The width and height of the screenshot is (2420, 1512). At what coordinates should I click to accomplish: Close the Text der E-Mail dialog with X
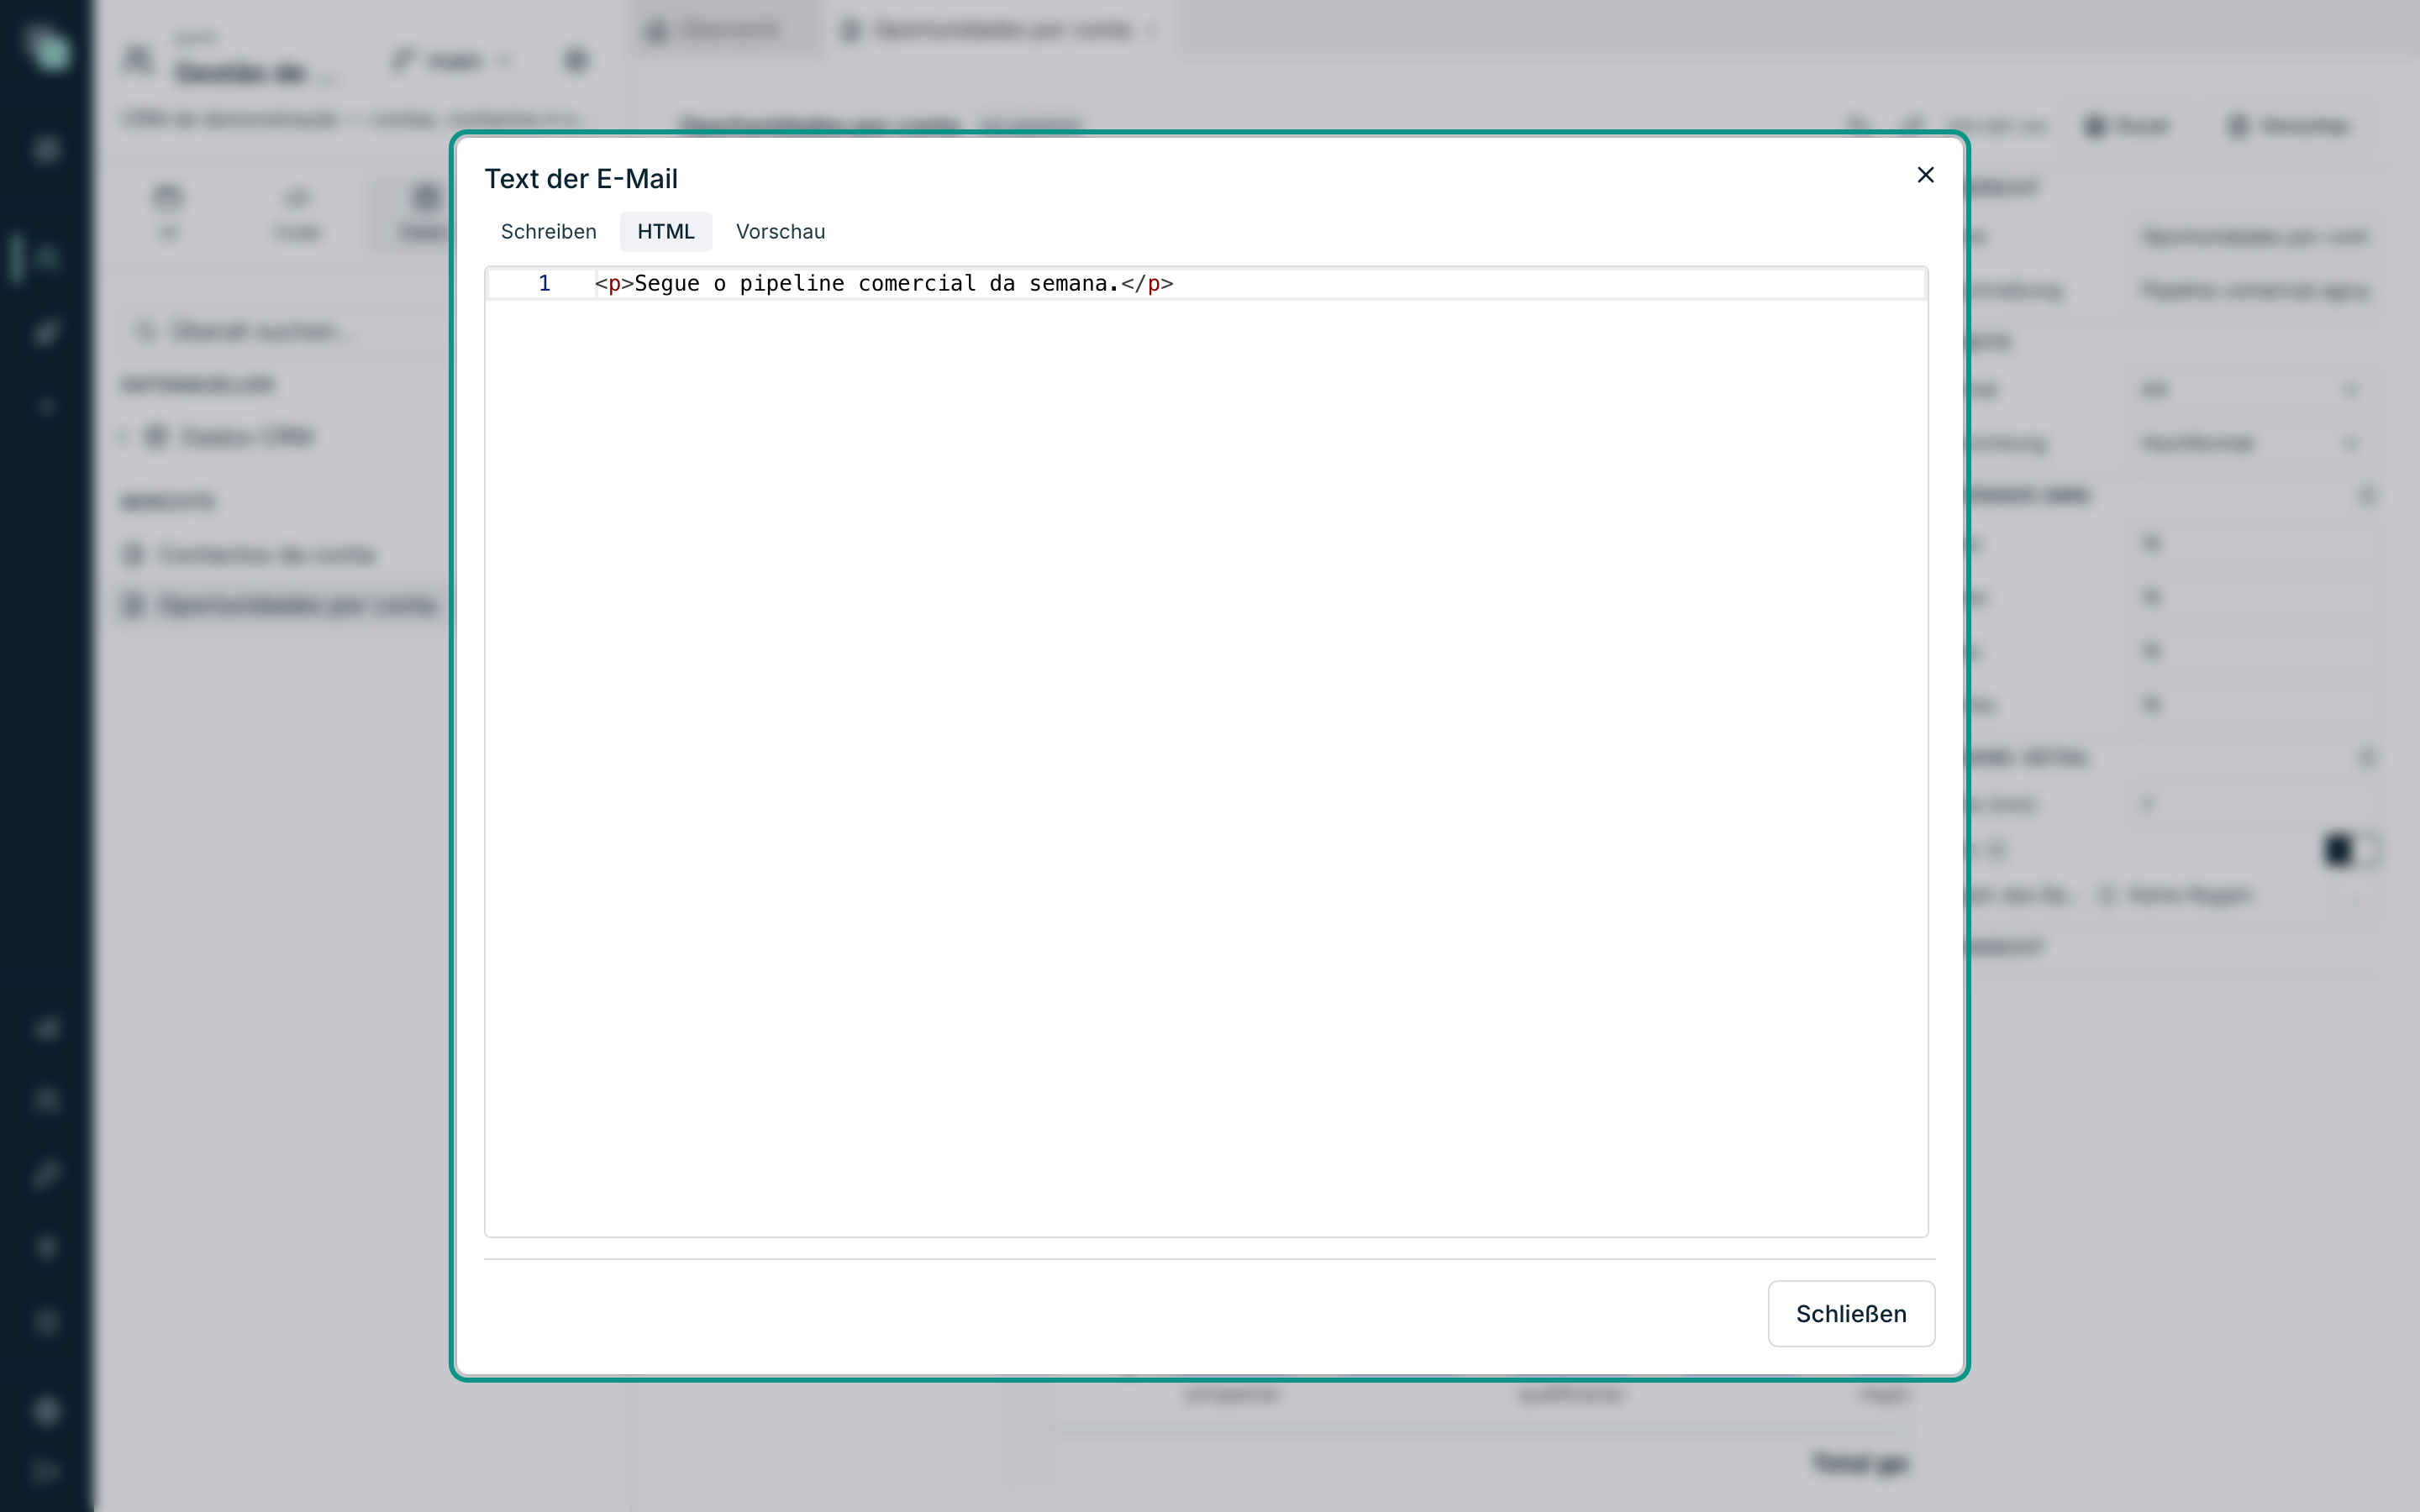point(1925,175)
